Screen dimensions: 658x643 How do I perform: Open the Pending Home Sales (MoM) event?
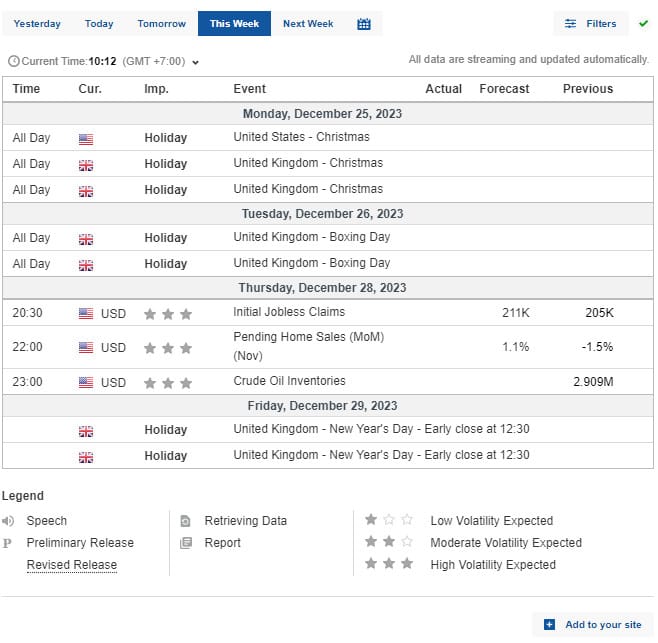tap(308, 337)
